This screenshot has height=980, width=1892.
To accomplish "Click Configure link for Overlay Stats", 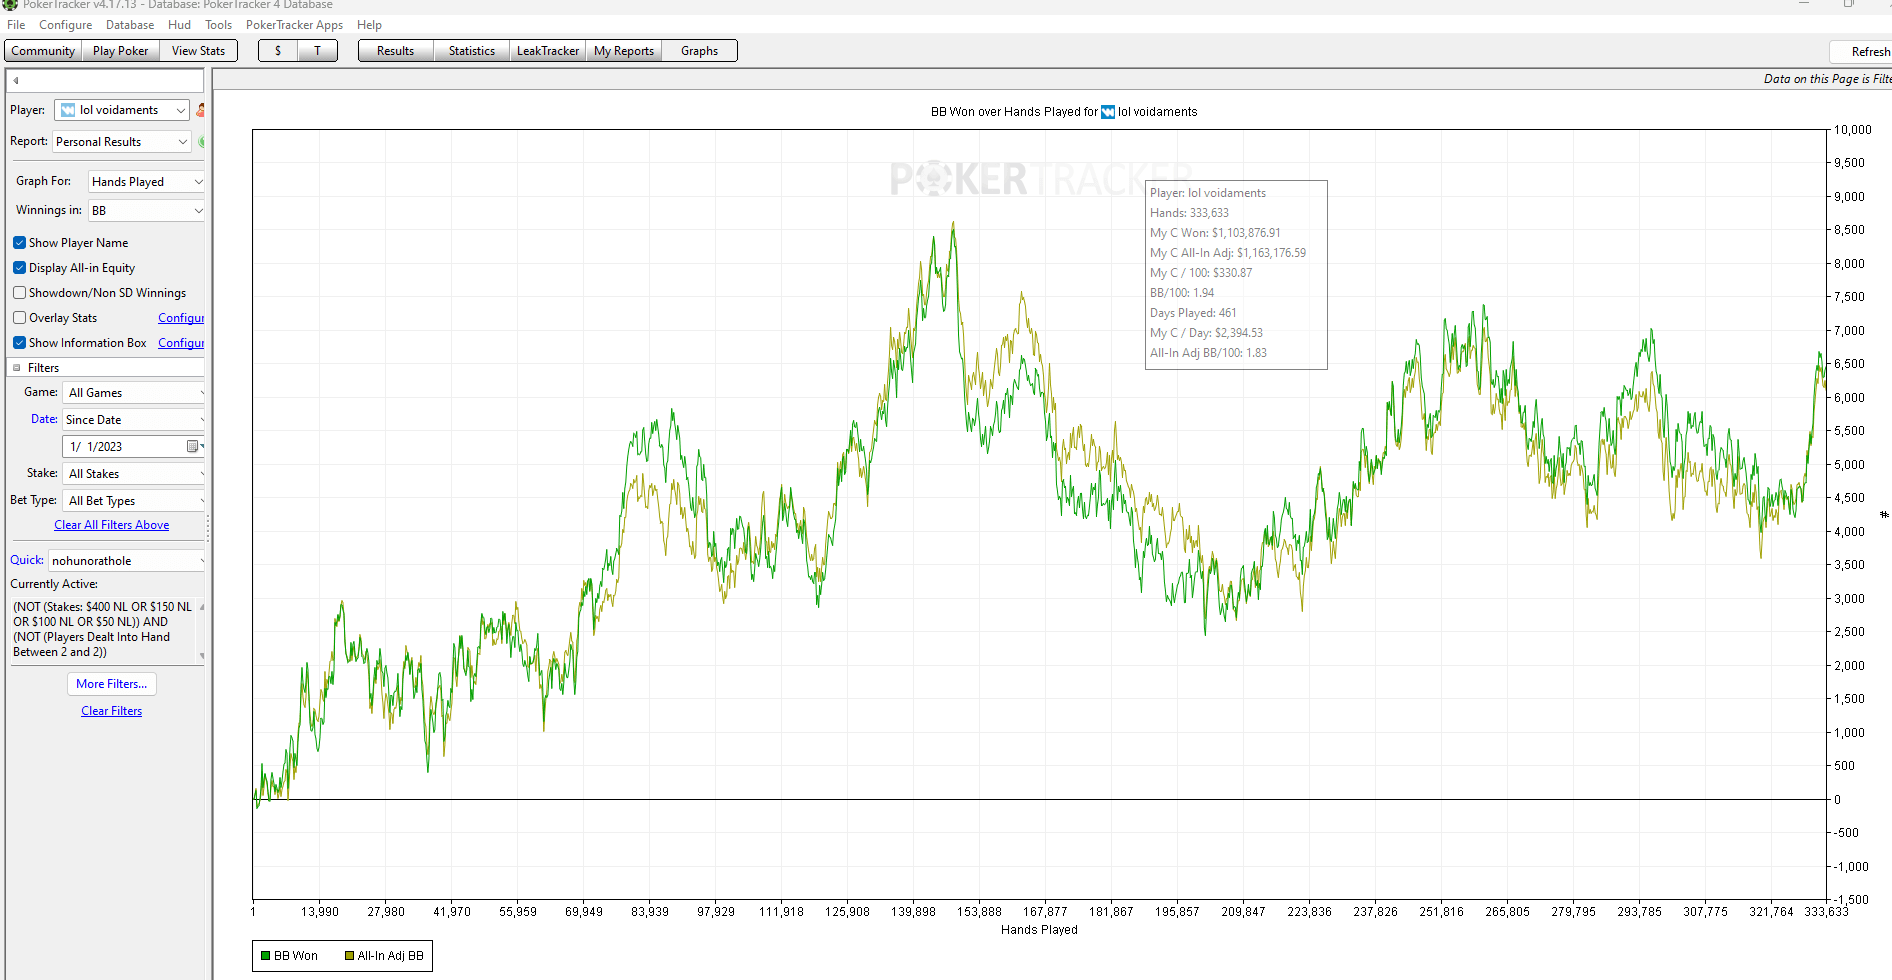I will point(181,318).
